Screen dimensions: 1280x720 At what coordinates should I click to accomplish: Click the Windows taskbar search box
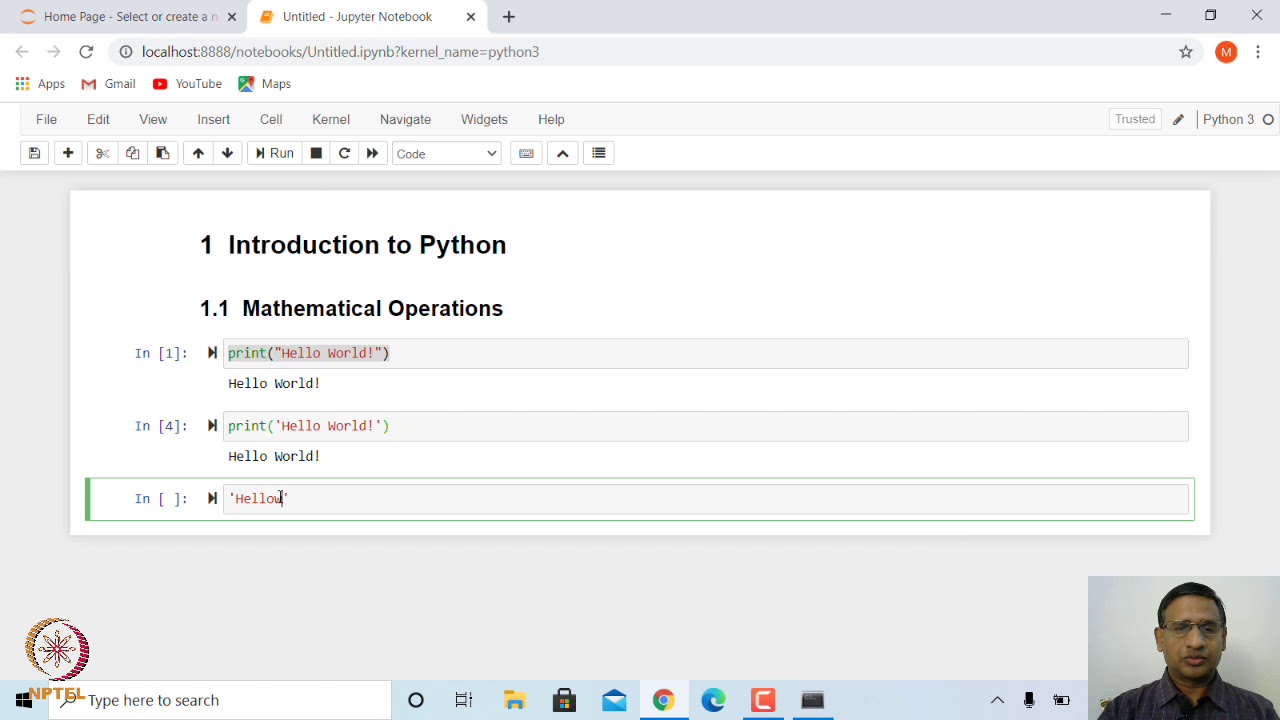220,700
